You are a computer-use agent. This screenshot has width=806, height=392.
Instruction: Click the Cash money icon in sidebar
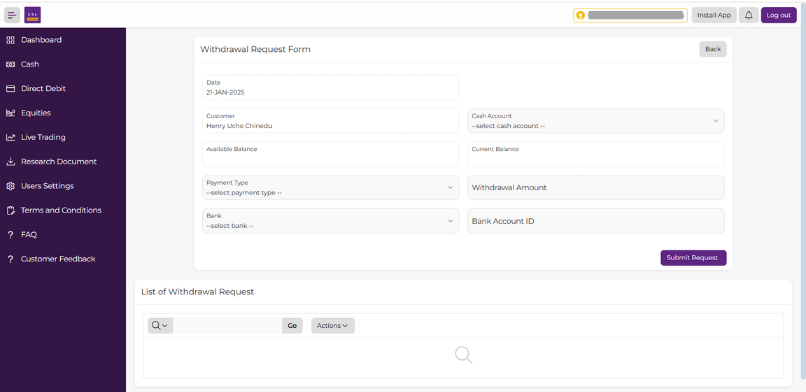click(x=10, y=64)
